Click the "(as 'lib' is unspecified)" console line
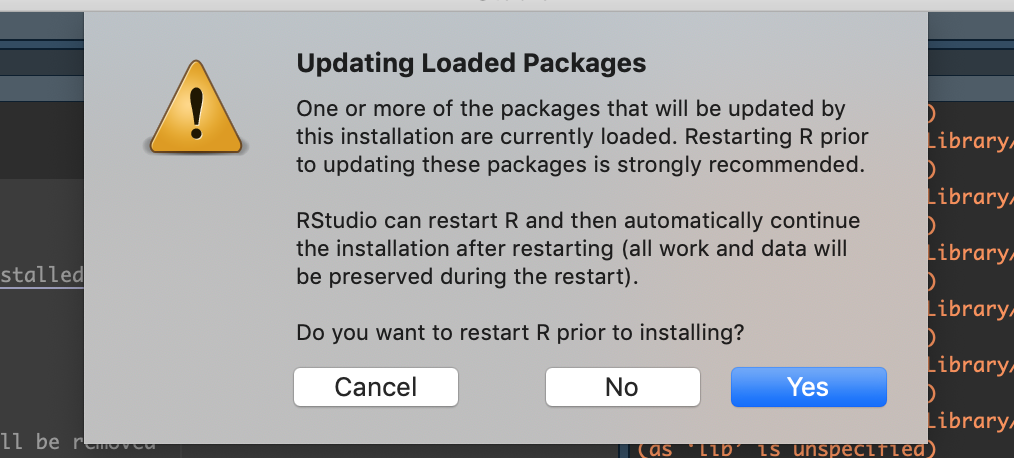The width and height of the screenshot is (1014, 458). coord(786,448)
